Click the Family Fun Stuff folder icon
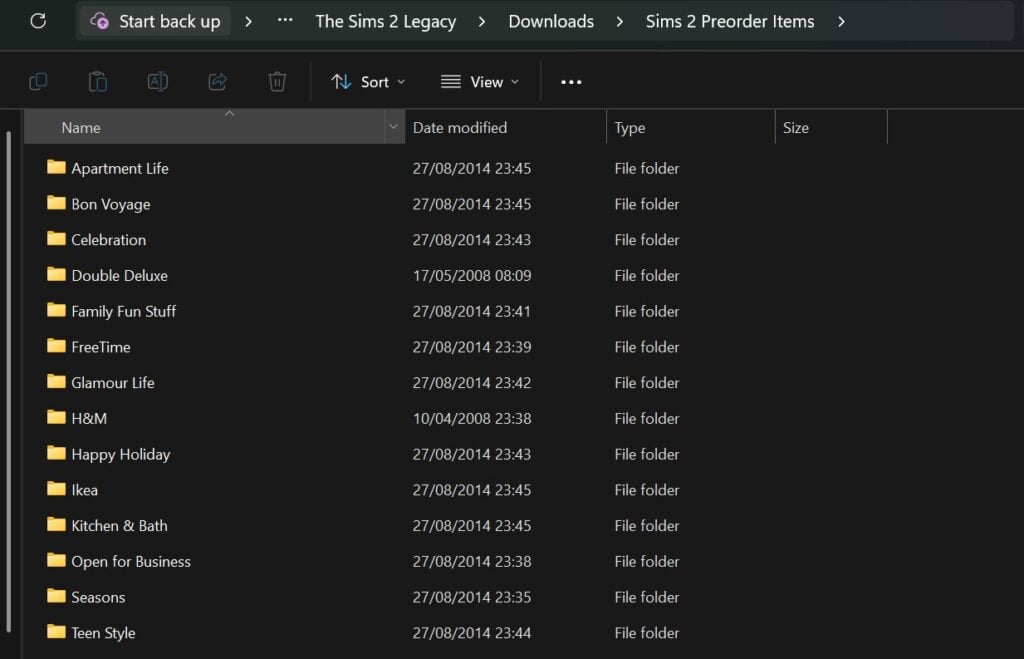This screenshot has width=1024, height=659. (x=56, y=310)
